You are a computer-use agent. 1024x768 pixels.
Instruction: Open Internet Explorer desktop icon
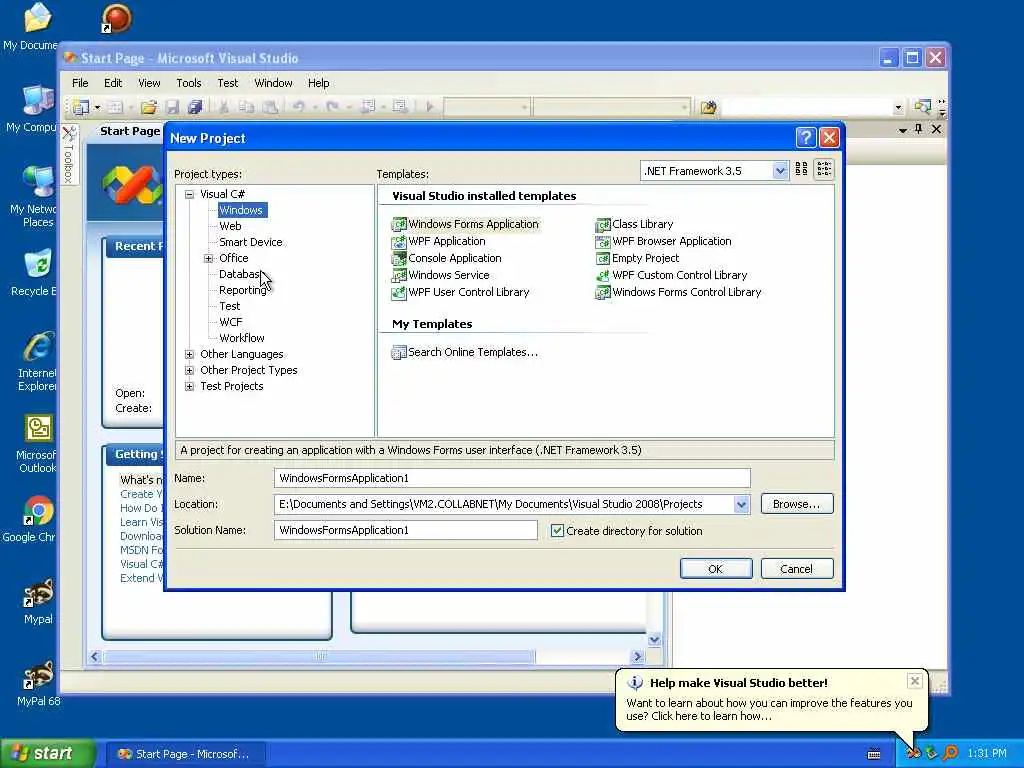pyautogui.click(x=37, y=361)
